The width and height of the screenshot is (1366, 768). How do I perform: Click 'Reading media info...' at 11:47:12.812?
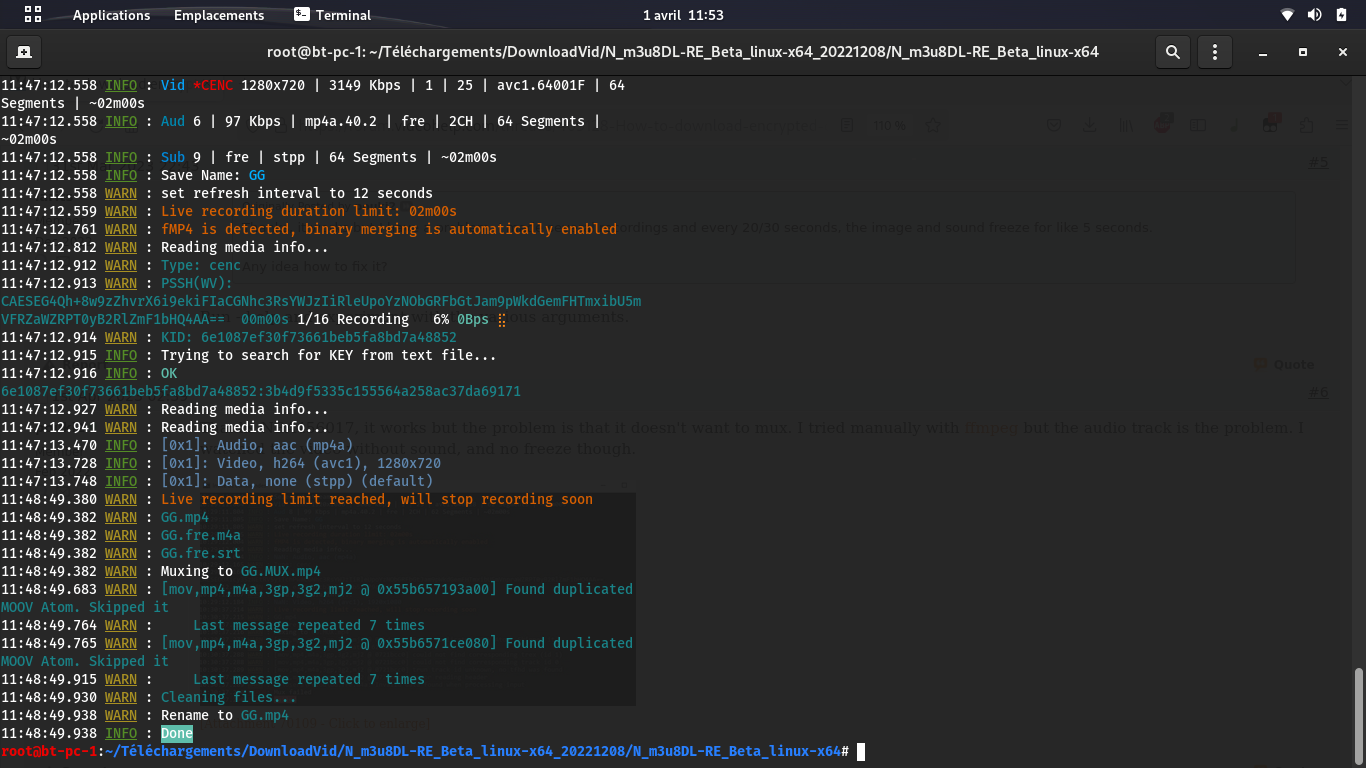(245, 247)
